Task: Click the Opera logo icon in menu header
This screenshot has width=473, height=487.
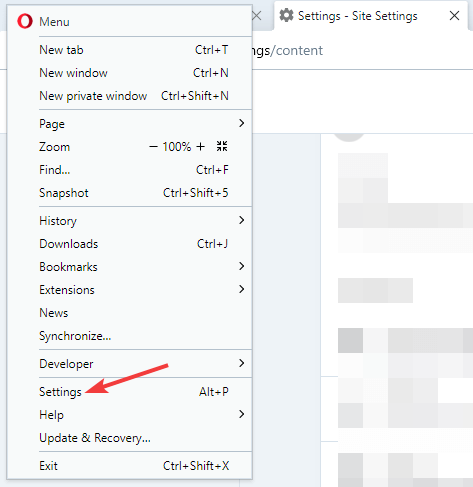Action: click(x=25, y=21)
